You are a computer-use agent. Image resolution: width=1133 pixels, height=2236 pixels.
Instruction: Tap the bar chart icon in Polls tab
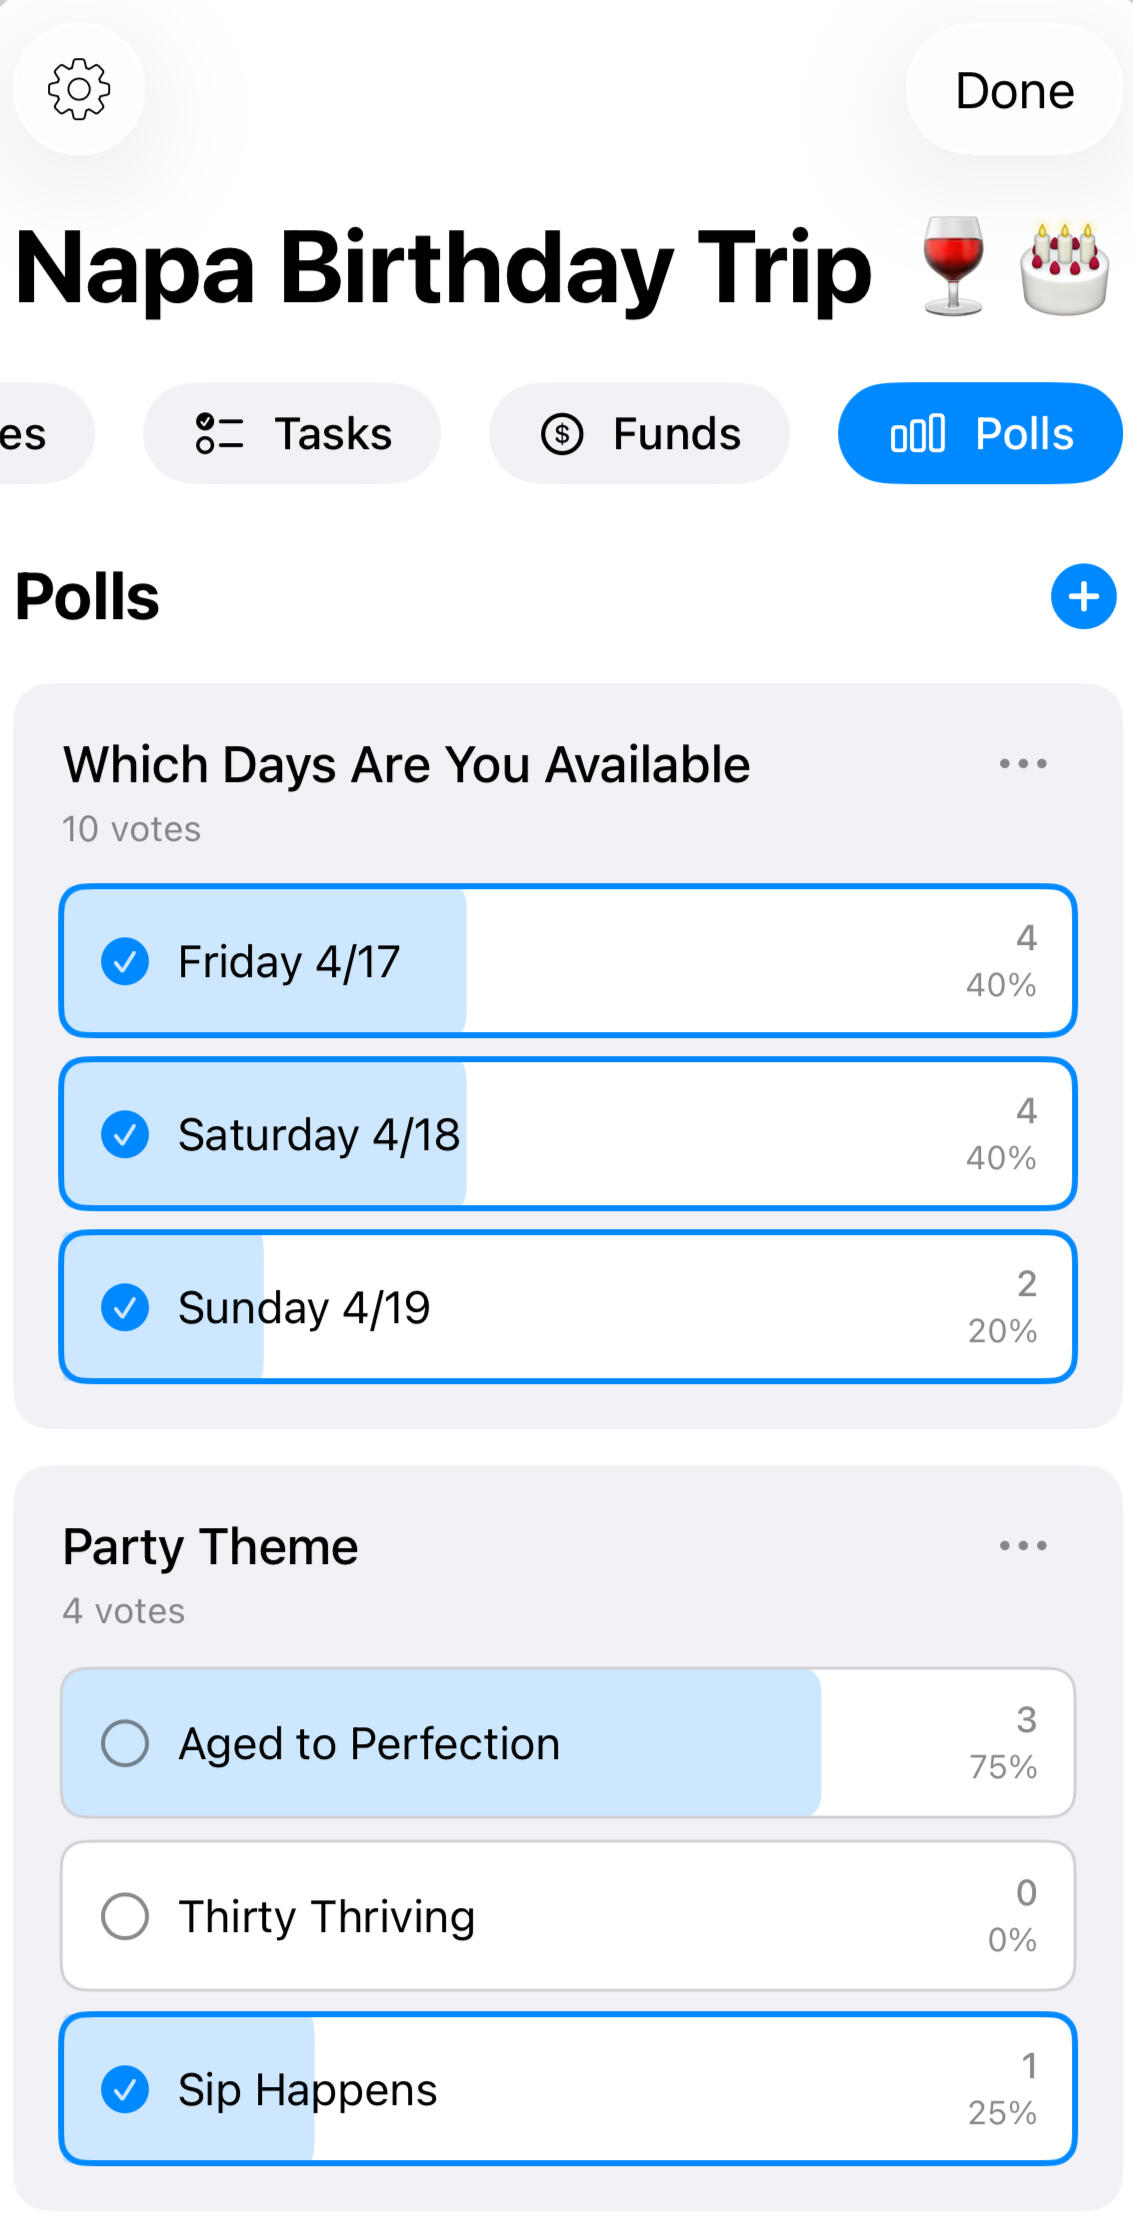coord(917,434)
